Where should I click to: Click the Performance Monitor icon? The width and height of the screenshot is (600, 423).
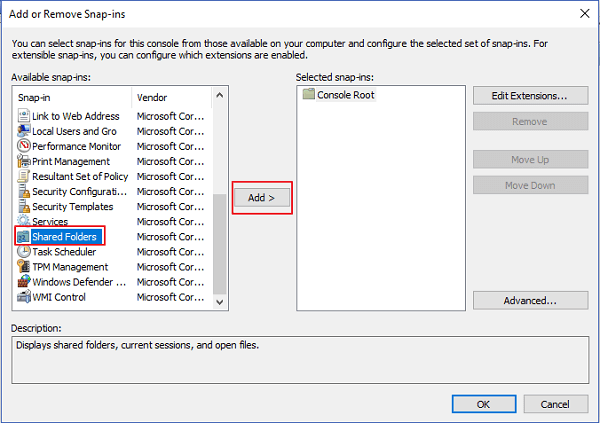pos(24,146)
